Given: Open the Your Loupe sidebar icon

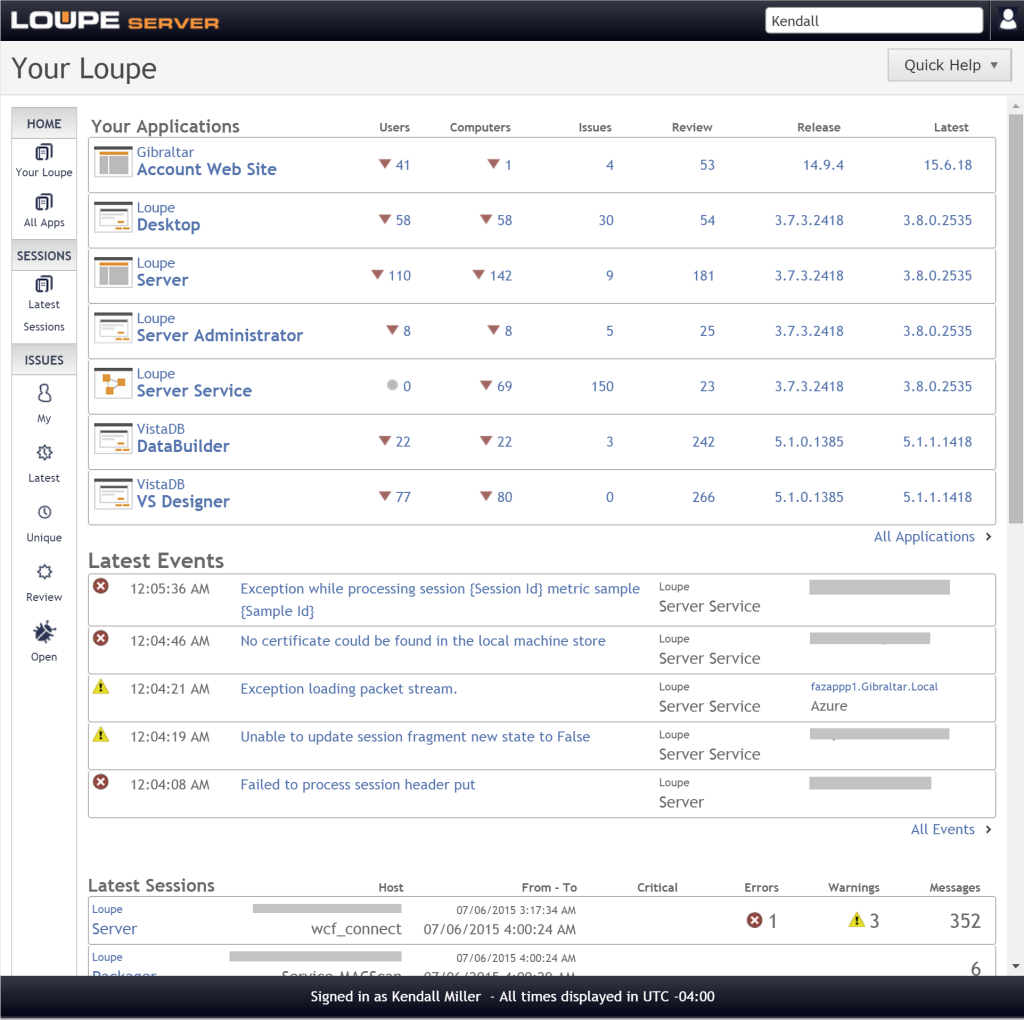Looking at the screenshot, I should (x=43, y=152).
